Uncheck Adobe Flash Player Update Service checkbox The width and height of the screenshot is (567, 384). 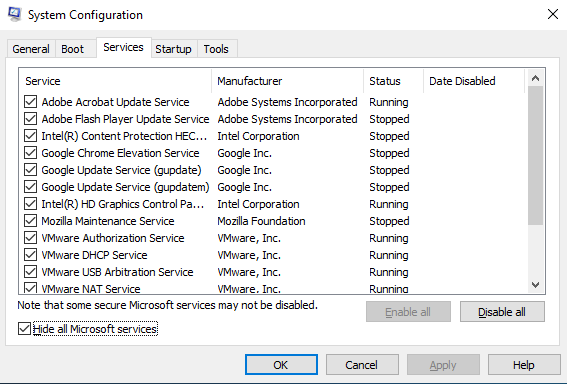[30, 119]
